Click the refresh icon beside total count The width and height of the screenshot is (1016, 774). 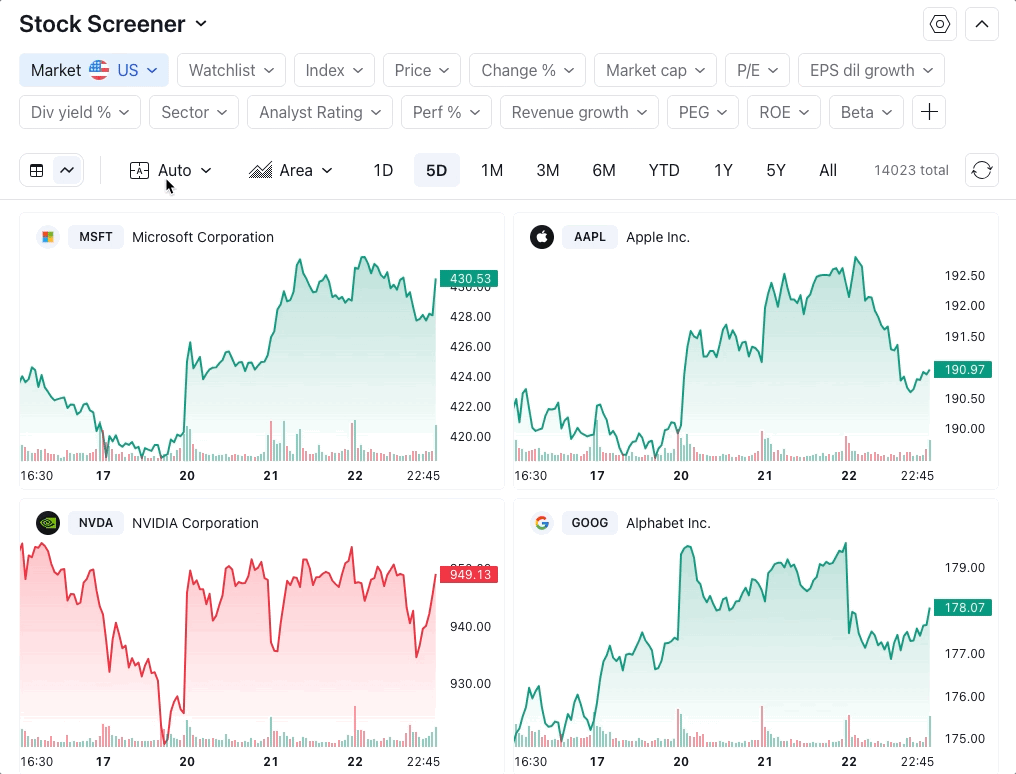coord(982,170)
